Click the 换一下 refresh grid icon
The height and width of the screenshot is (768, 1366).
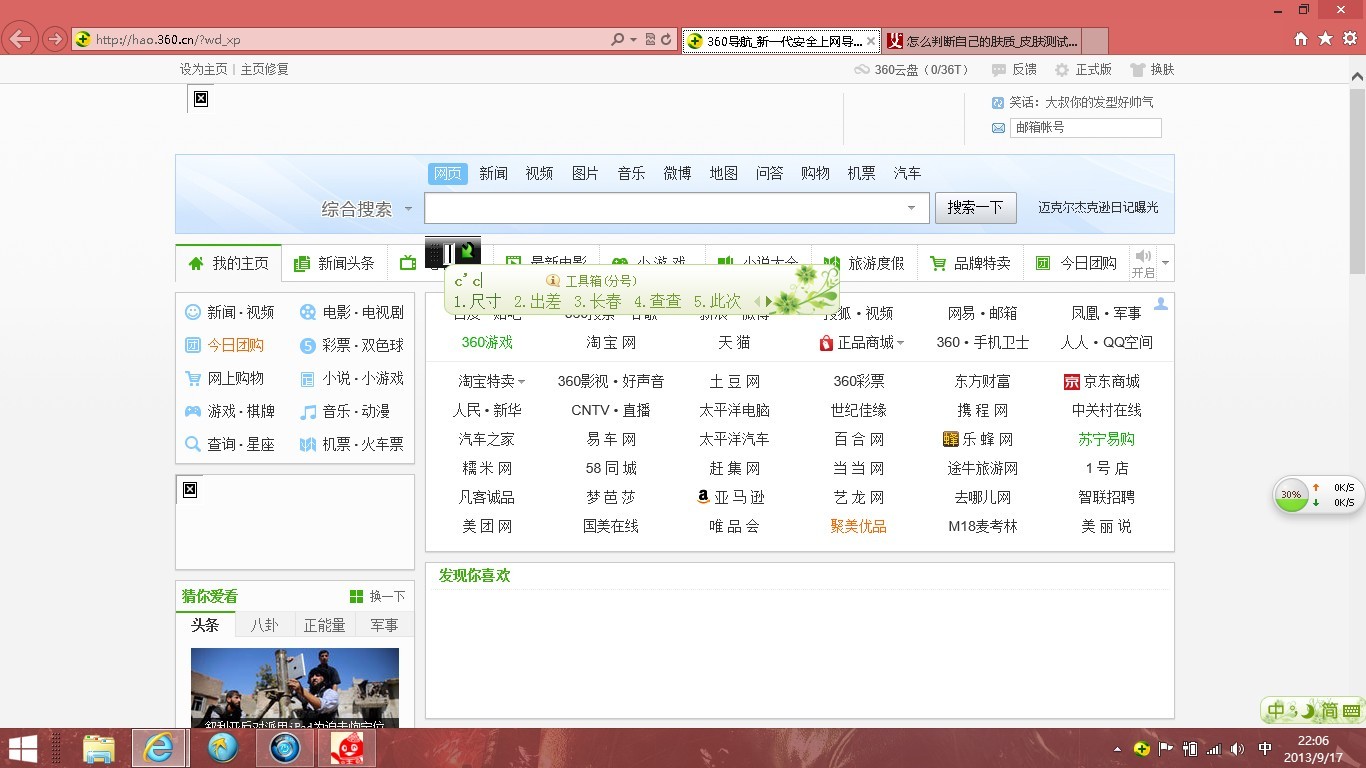click(356, 597)
